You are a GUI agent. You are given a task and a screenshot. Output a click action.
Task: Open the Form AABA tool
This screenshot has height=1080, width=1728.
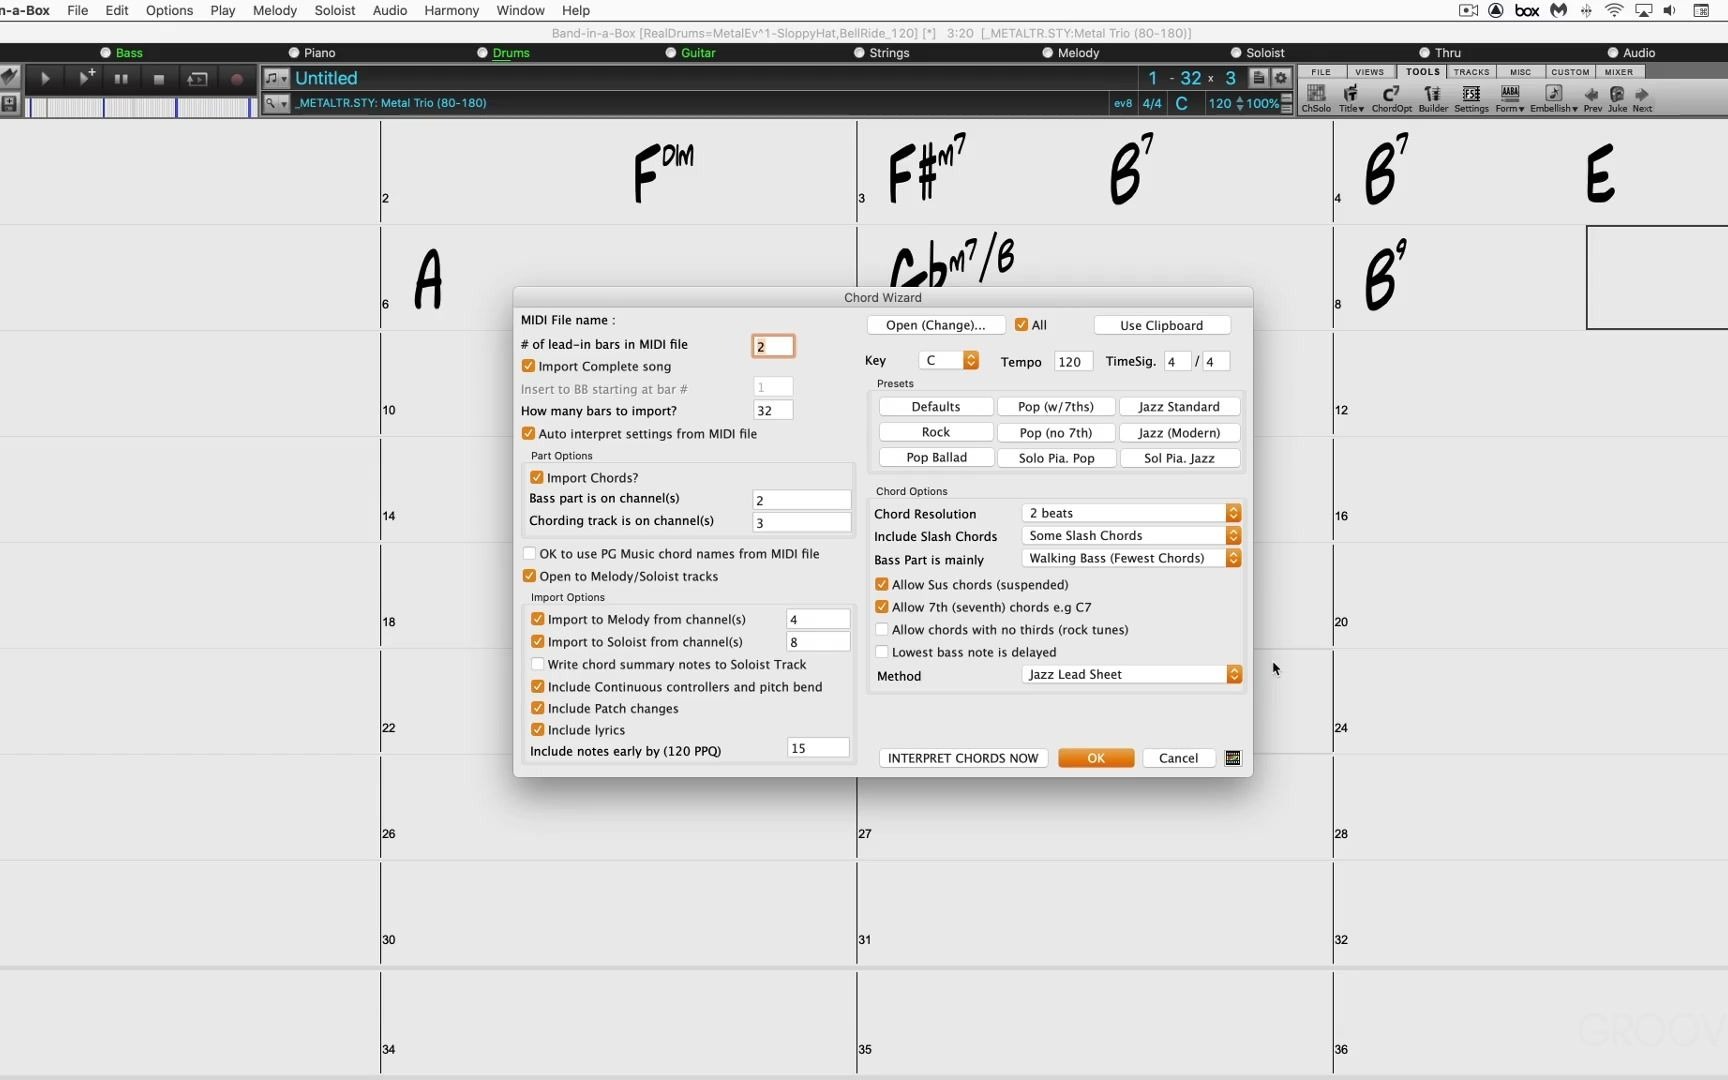tap(1510, 98)
